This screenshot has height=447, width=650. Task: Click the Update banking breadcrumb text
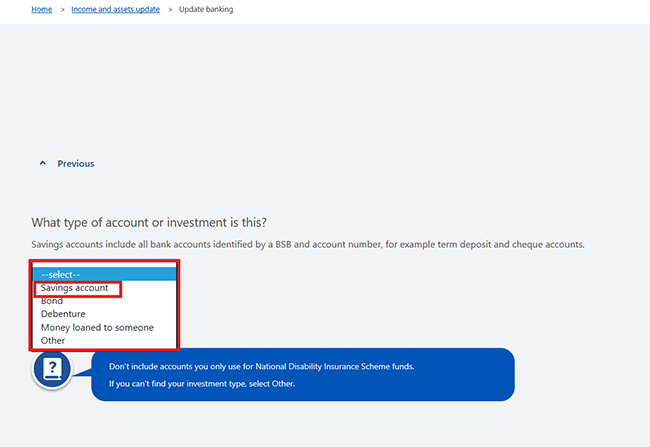point(206,9)
